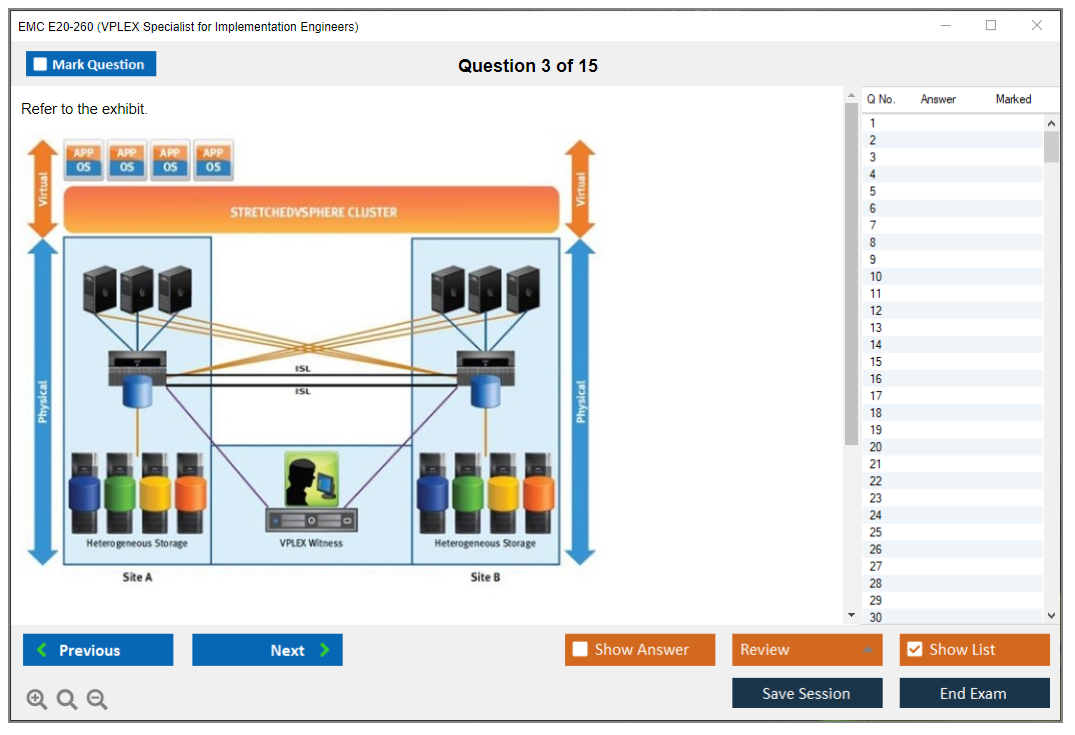Select question 10 in the list
The height and width of the screenshot is (735, 1075).
coord(876,277)
